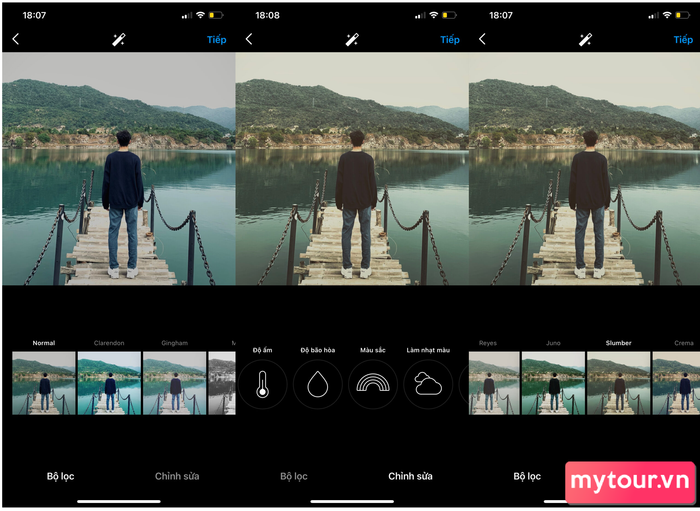Open the Làm nhạt màu cloud adjustment
The width and height of the screenshot is (700, 511).
[x=428, y=384]
